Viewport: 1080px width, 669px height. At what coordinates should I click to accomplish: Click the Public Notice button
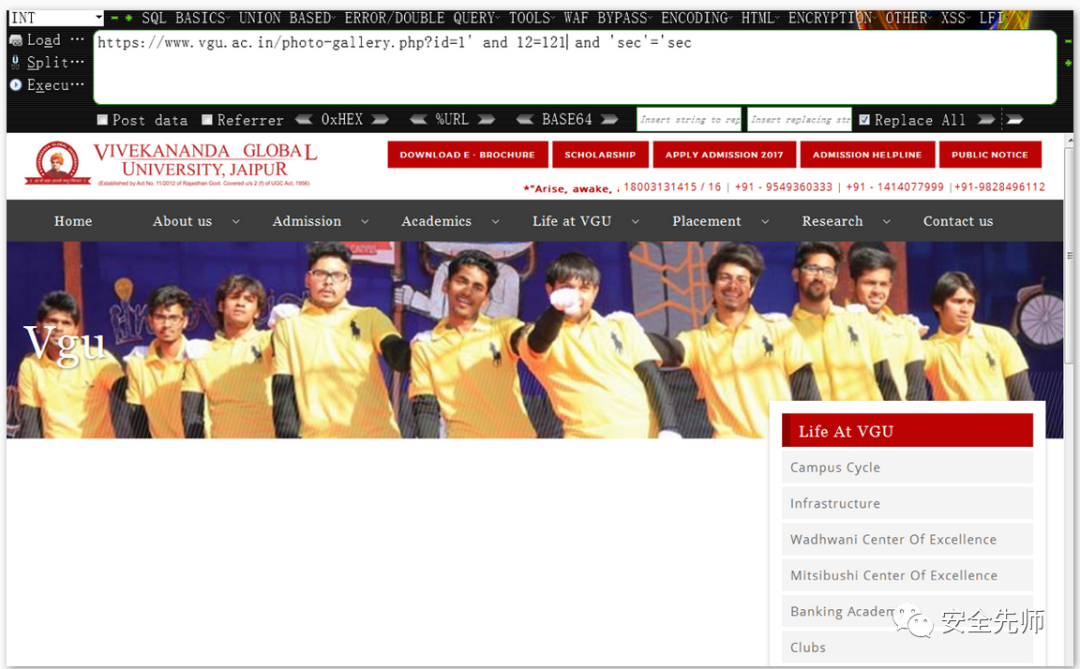[990, 154]
